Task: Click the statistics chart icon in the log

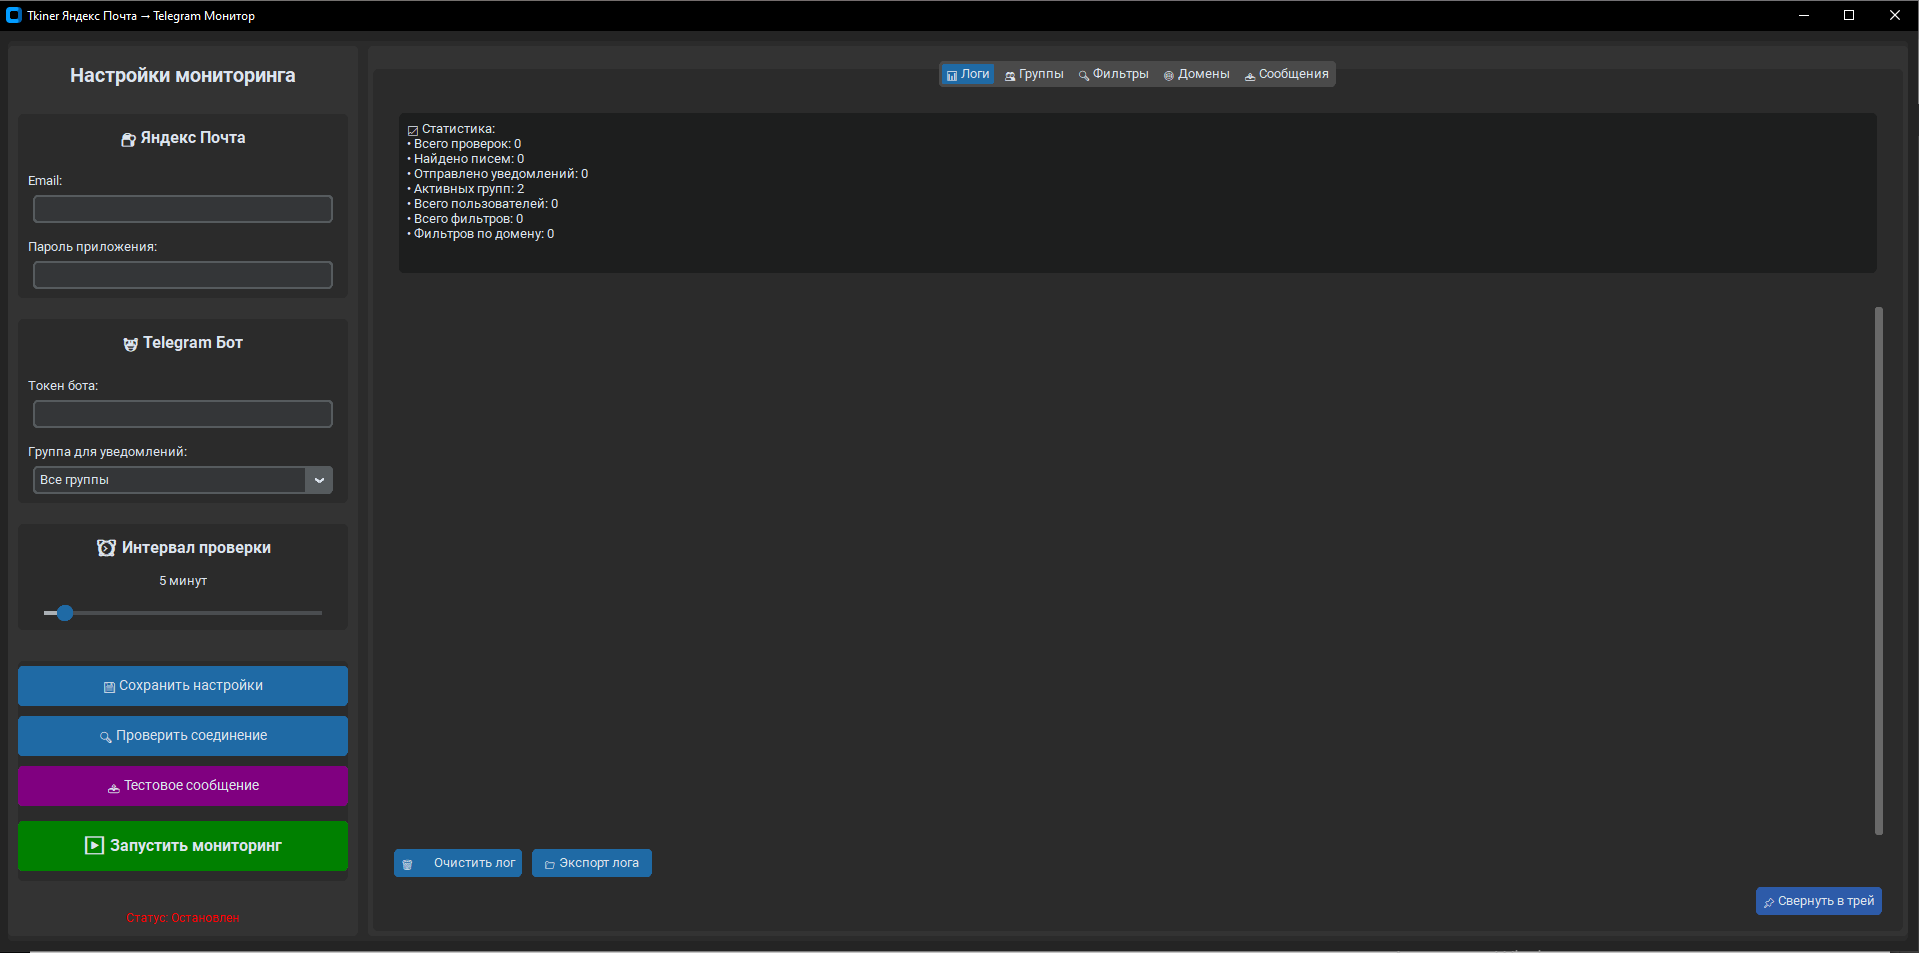Action: coord(413,130)
